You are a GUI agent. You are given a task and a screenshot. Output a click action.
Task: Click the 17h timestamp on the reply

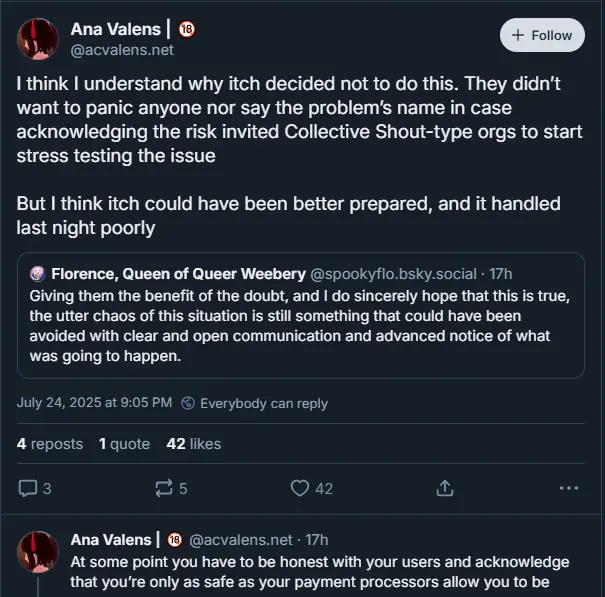tap(317, 540)
